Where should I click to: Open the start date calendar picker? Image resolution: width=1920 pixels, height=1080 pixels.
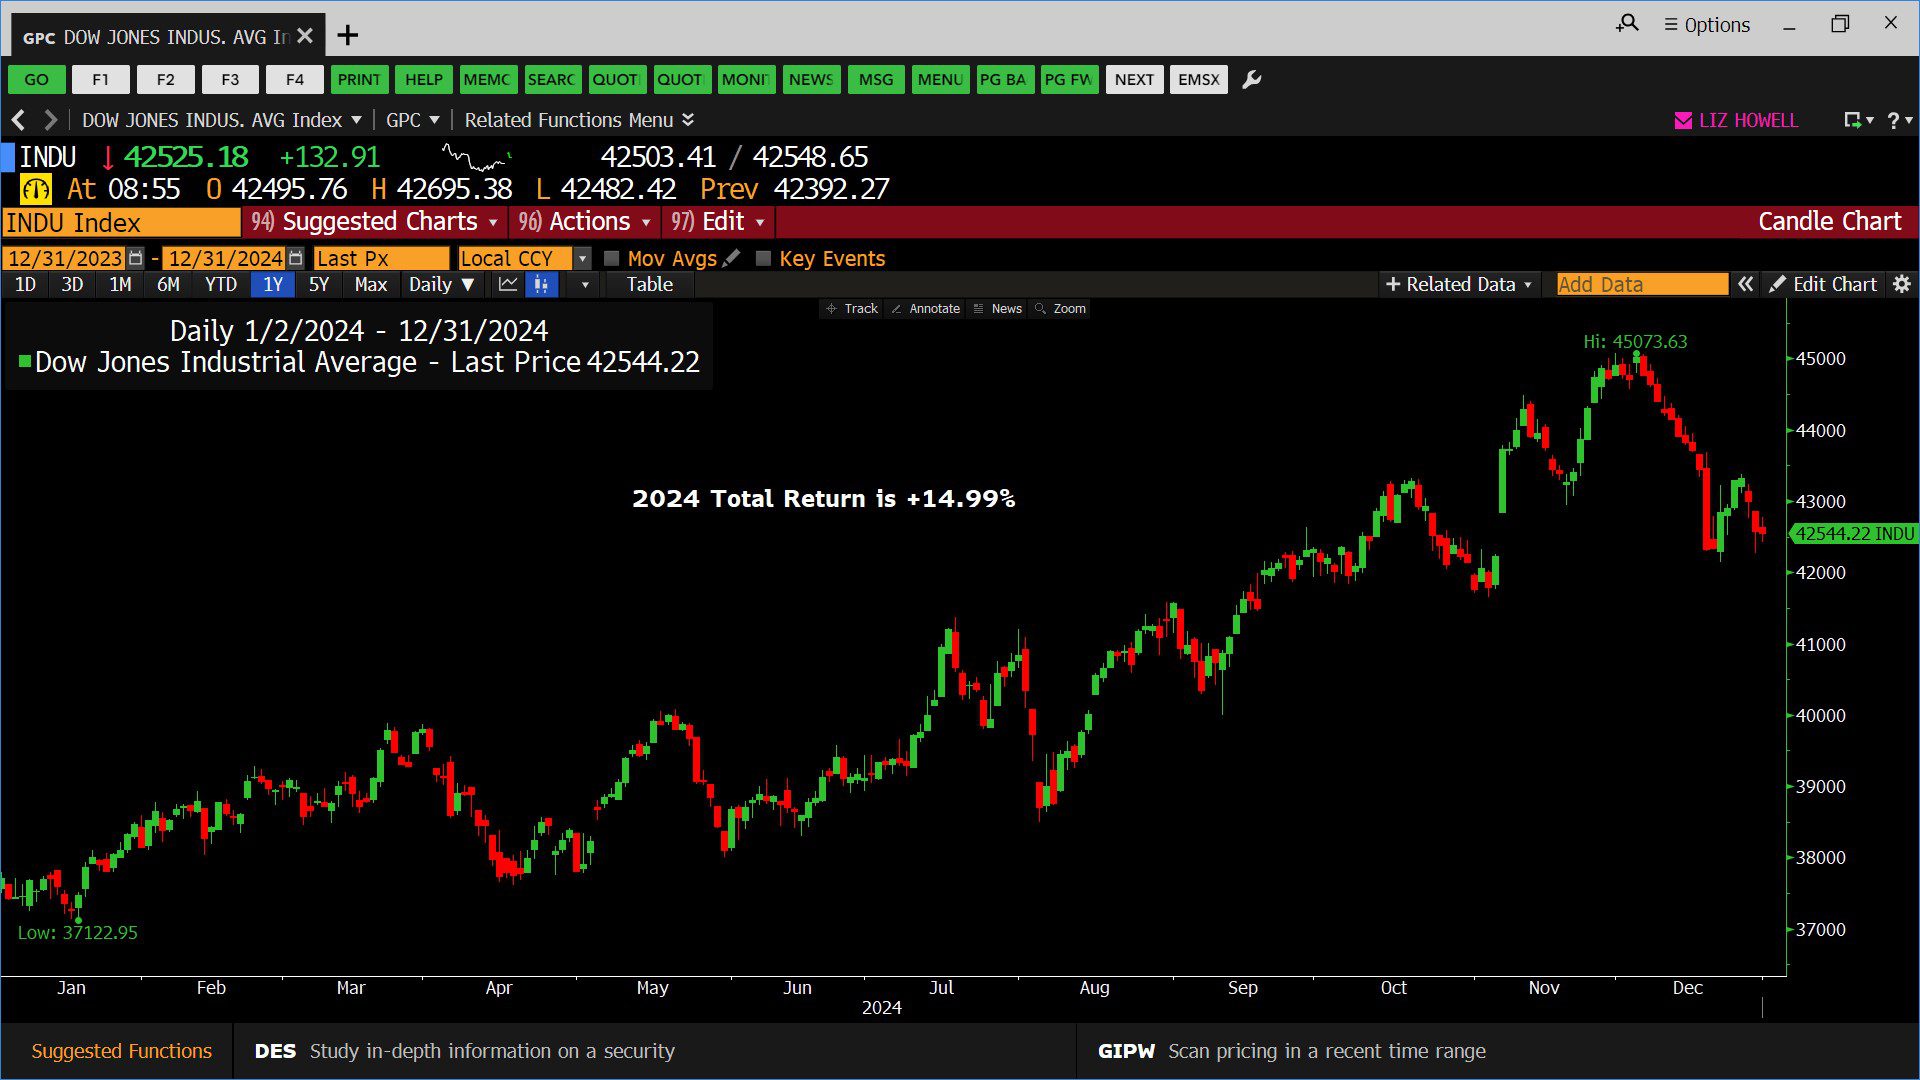click(x=136, y=258)
